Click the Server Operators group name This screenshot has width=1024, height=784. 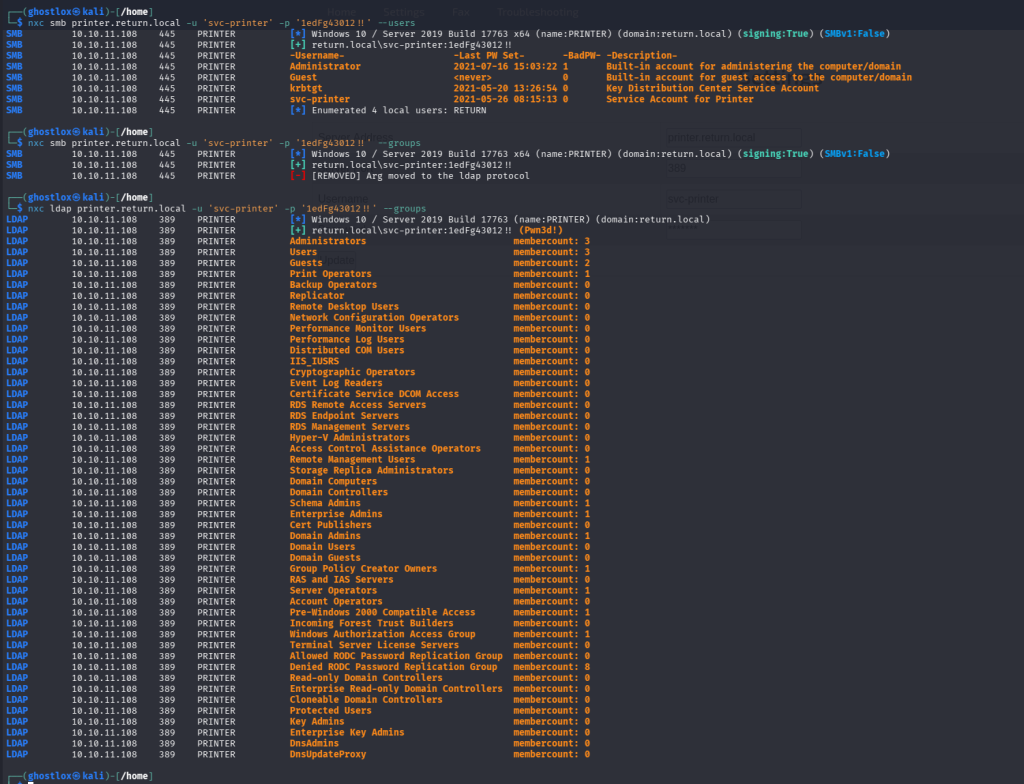(x=333, y=591)
